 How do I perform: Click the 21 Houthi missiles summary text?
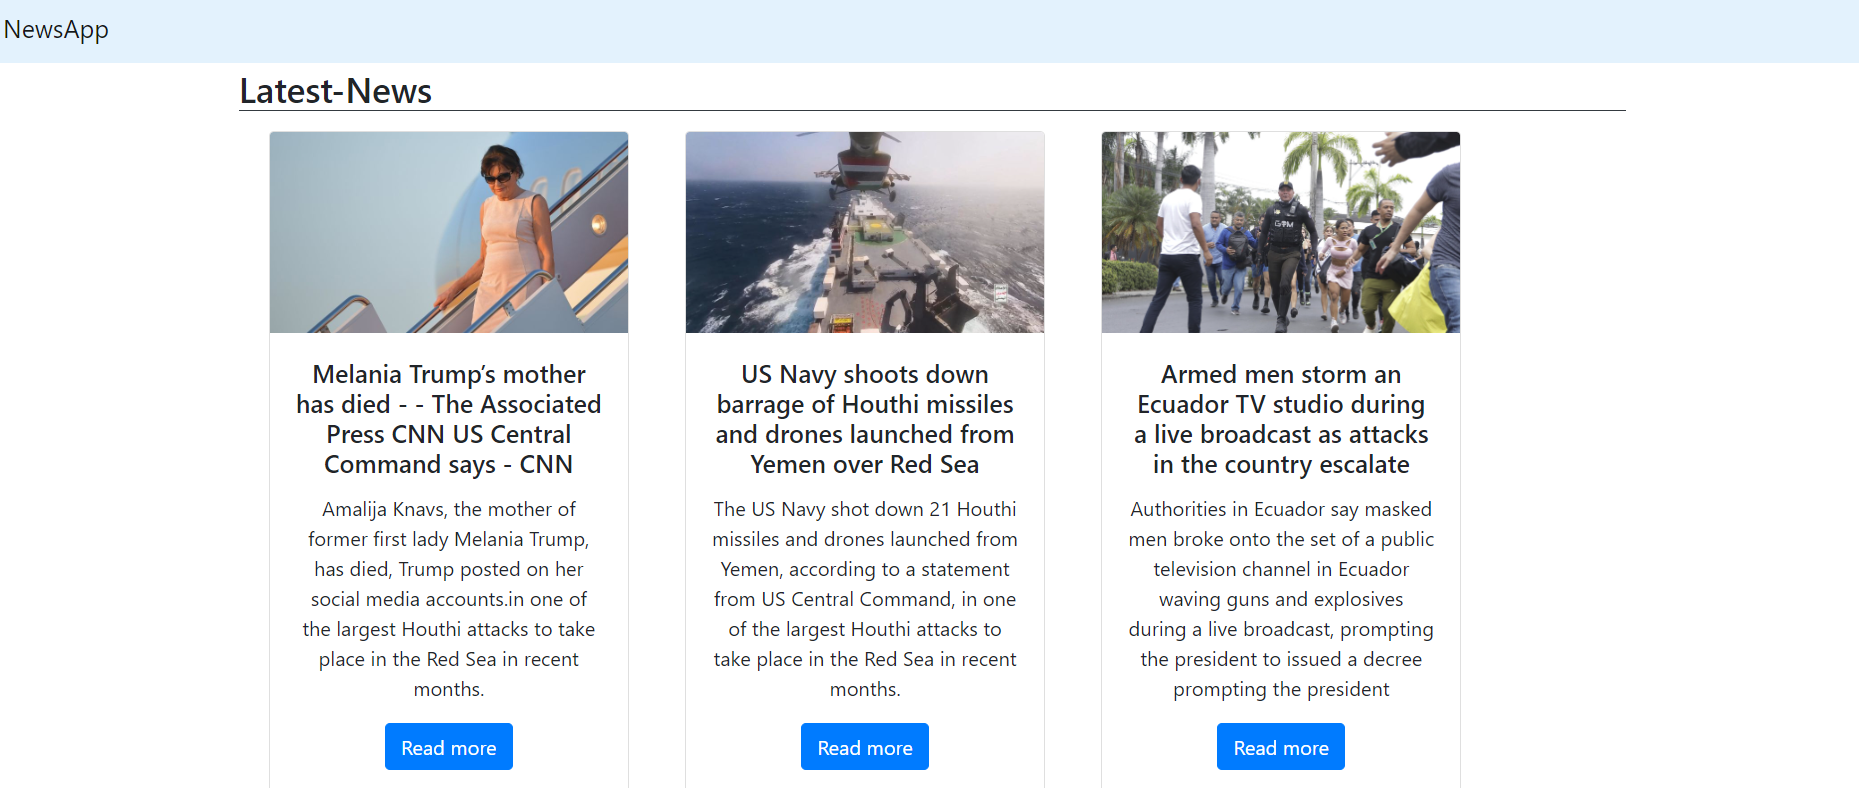tap(864, 598)
